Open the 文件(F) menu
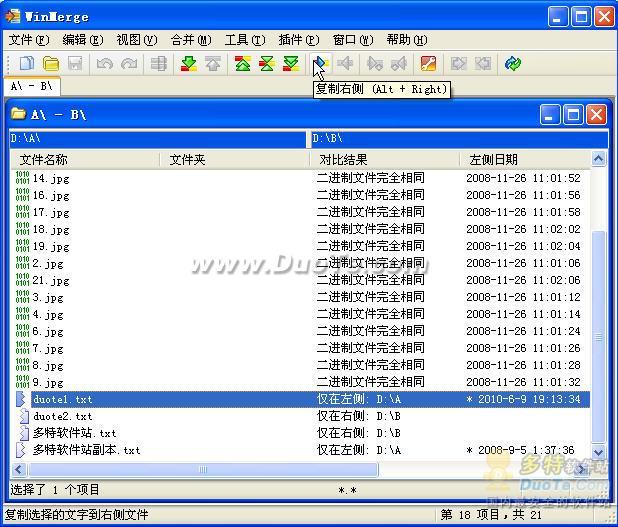Image resolution: width=618 pixels, height=527 pixels. click(x=29, y=40)
